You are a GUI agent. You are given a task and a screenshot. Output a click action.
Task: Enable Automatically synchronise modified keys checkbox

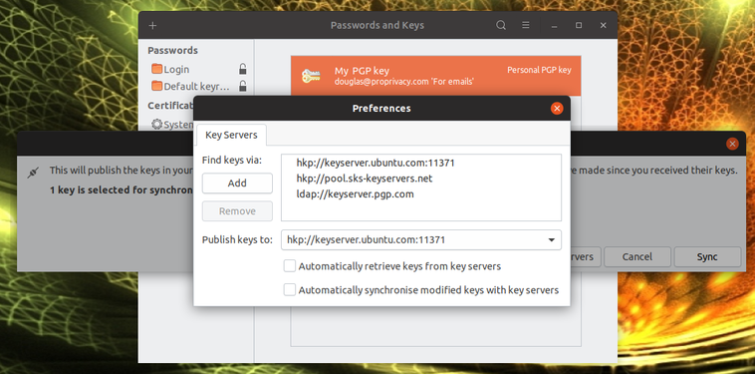click(289, 289)
